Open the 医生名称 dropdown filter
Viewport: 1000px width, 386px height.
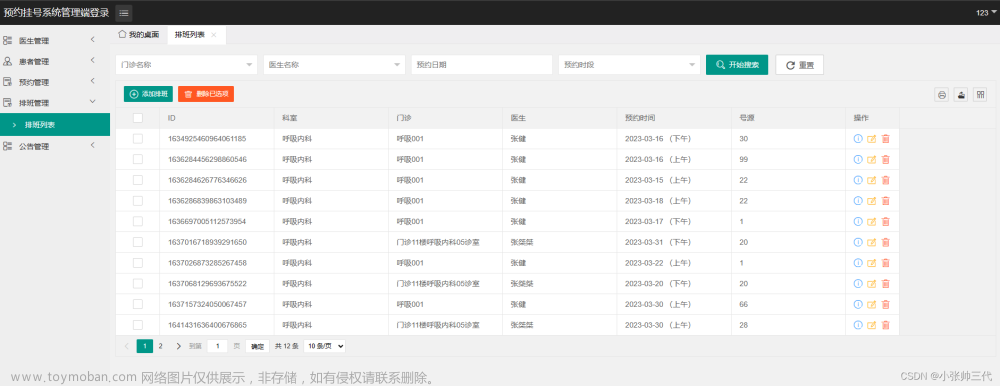(x=334, y=64)
